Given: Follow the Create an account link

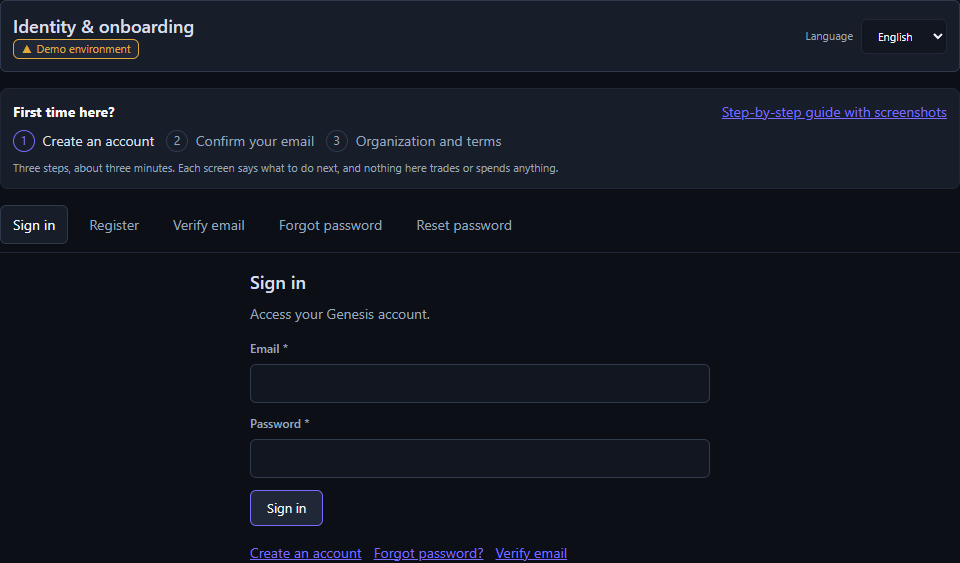Looking at the screenshot, I should 306,553.
